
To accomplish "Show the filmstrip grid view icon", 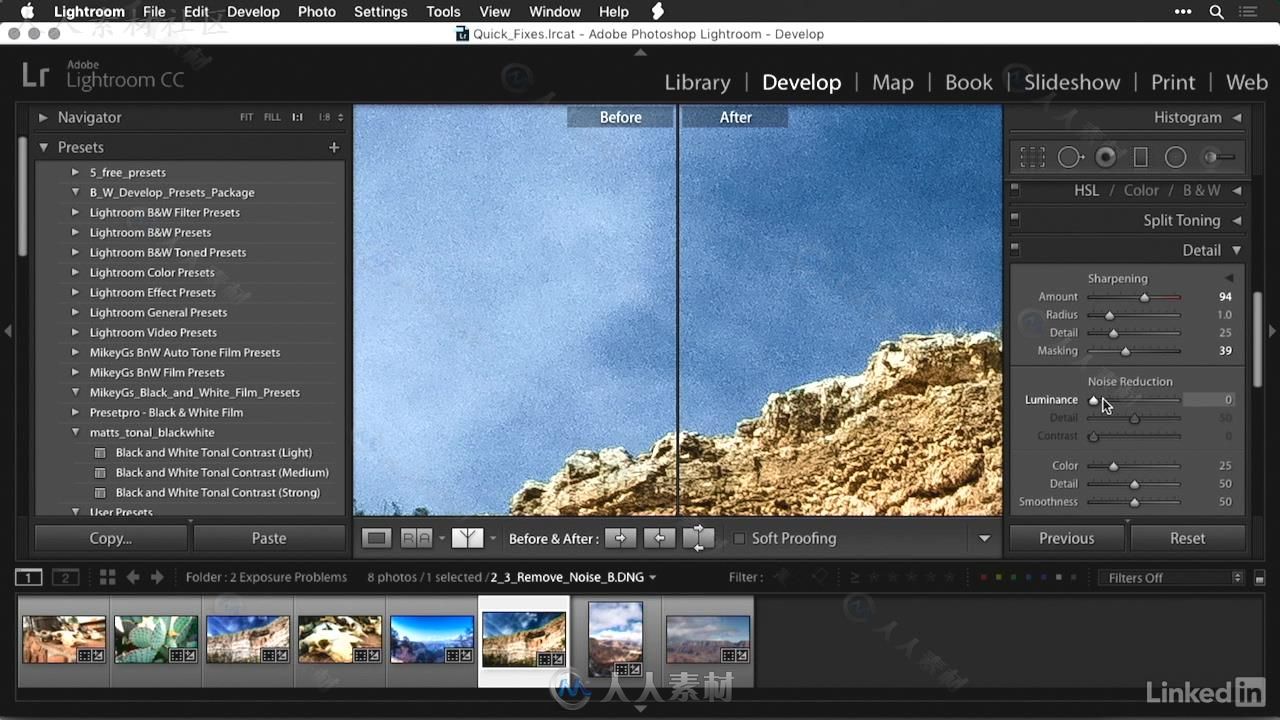I will [x=107, y=577].
